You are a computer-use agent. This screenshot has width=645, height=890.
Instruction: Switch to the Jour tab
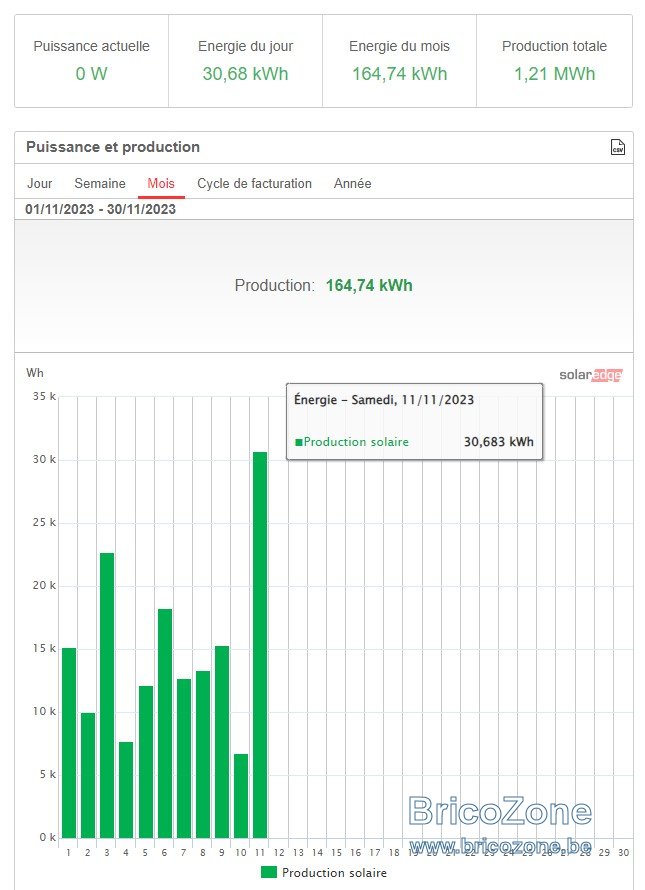(x=40, y=183)
